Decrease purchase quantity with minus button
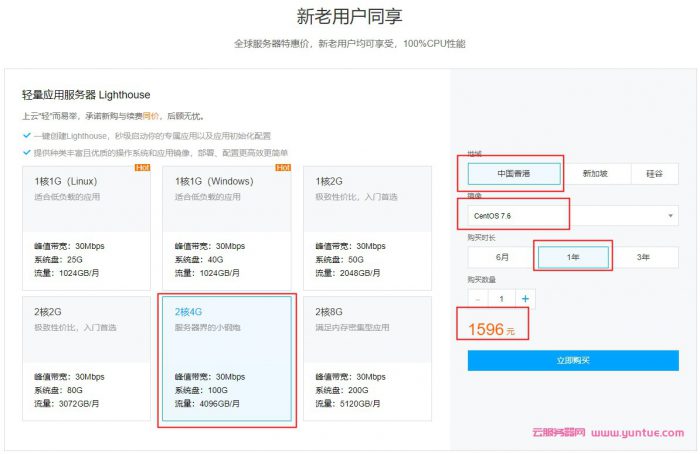Image resolution: width=700 pixels, height=454 pixels. [478, 298]
